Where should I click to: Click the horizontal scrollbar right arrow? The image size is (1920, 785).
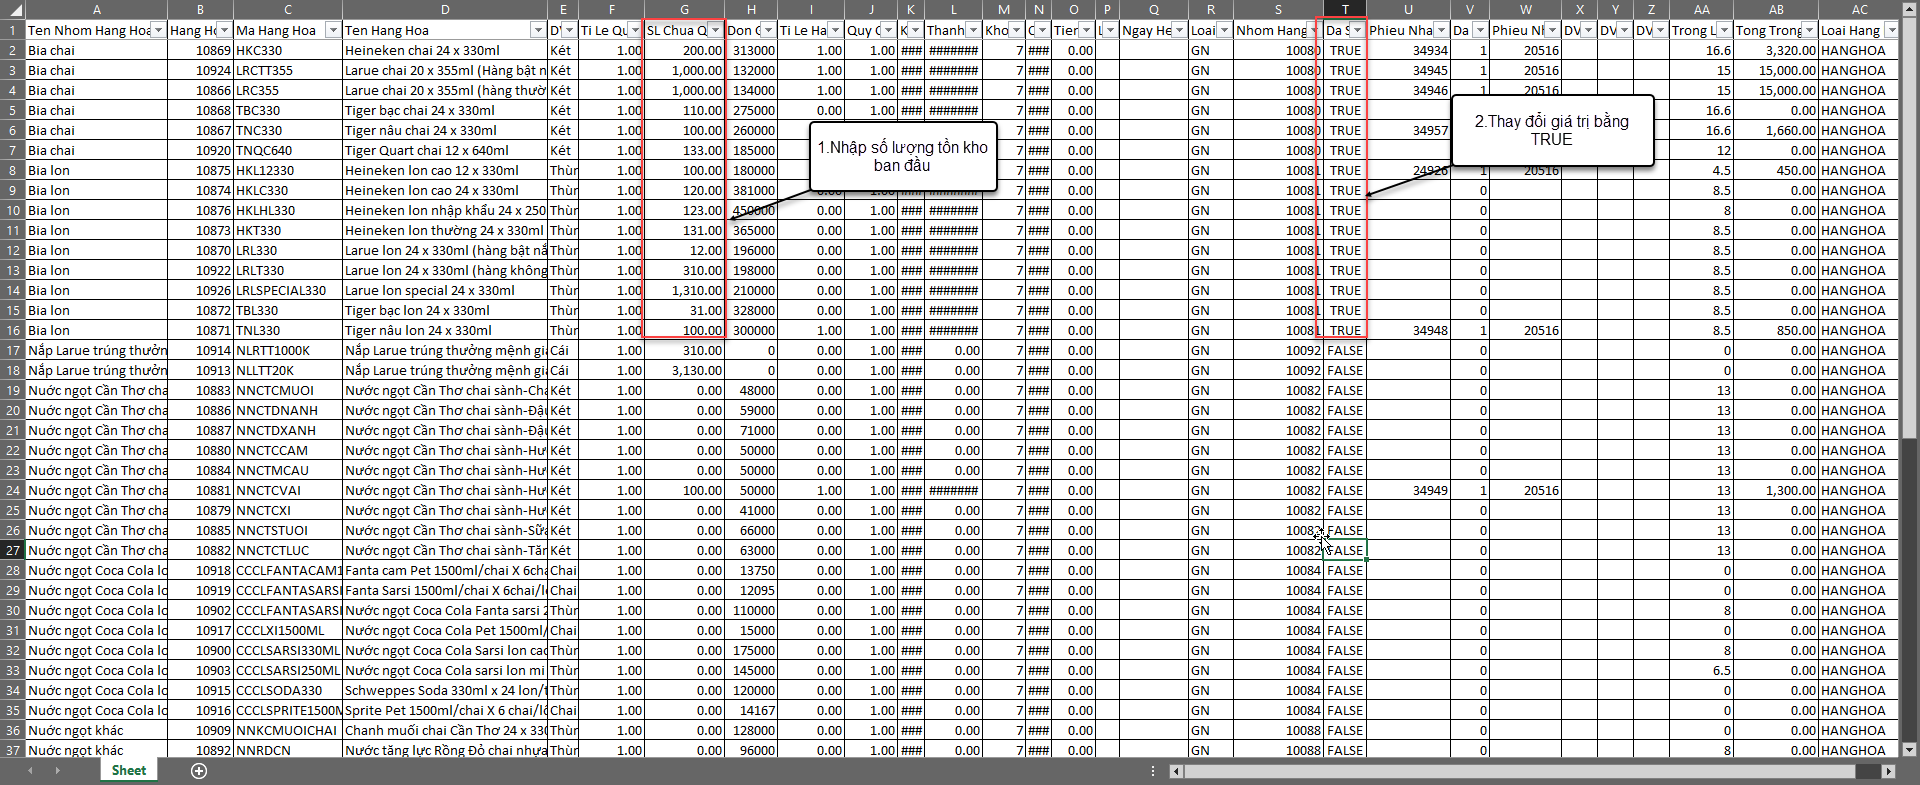[1888, 771]
